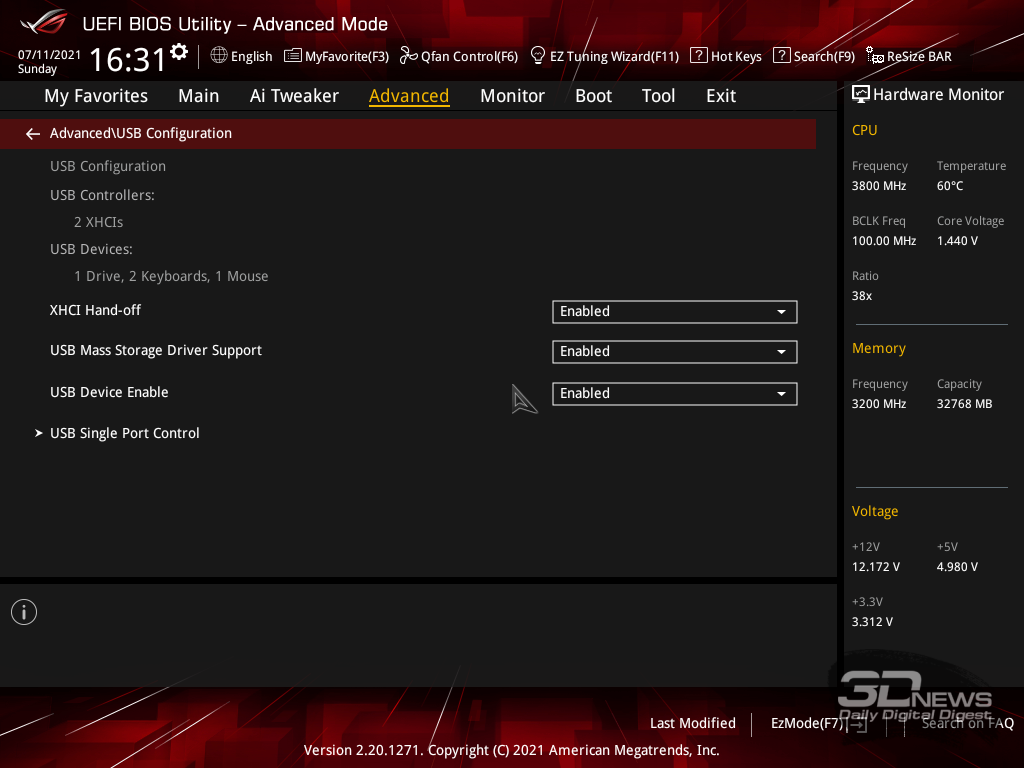Click the USB Devices label

(x=91, y=249)
